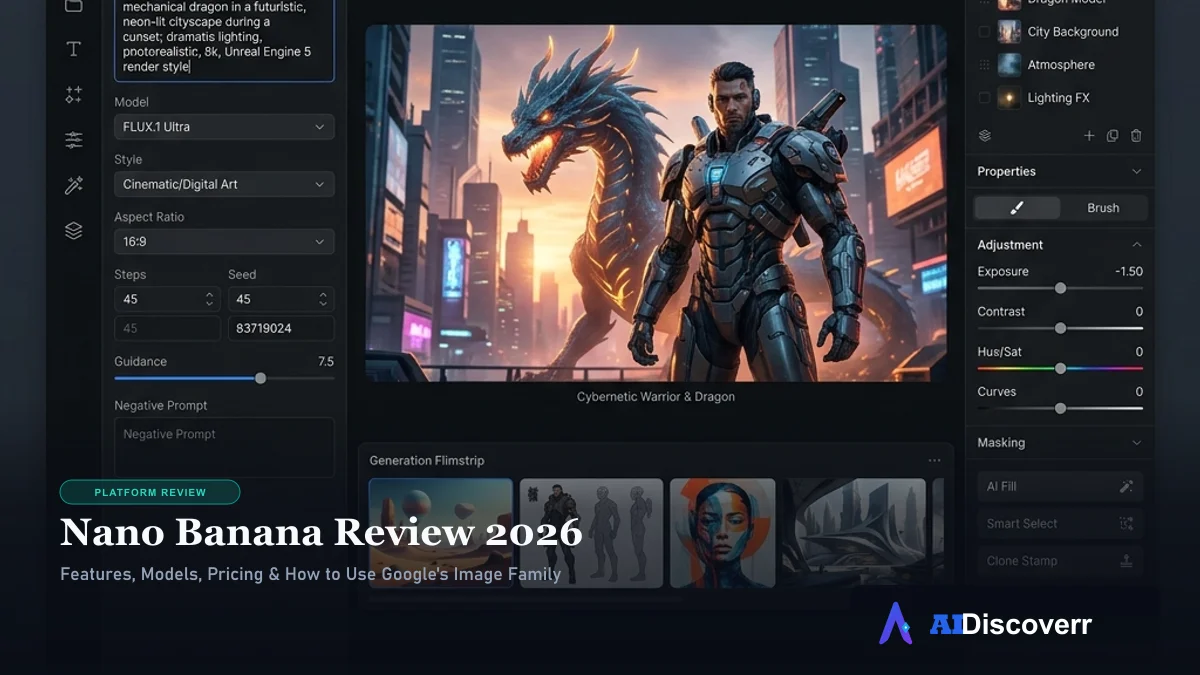Select the Lighting FX layer name
Viewport: 1200px width, 675px height.
[1058, 98]
